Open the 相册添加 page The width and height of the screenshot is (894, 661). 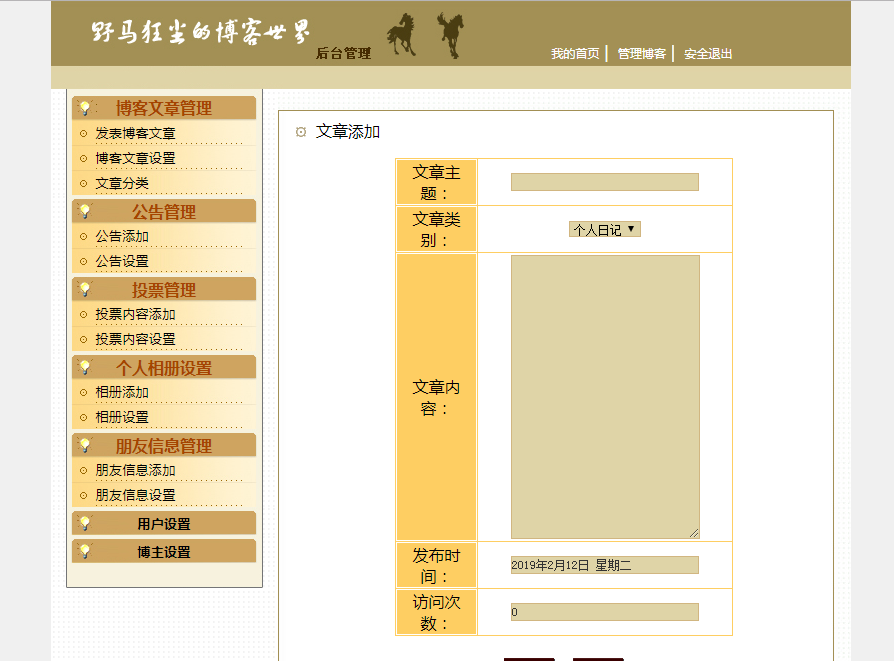(121, 392)
